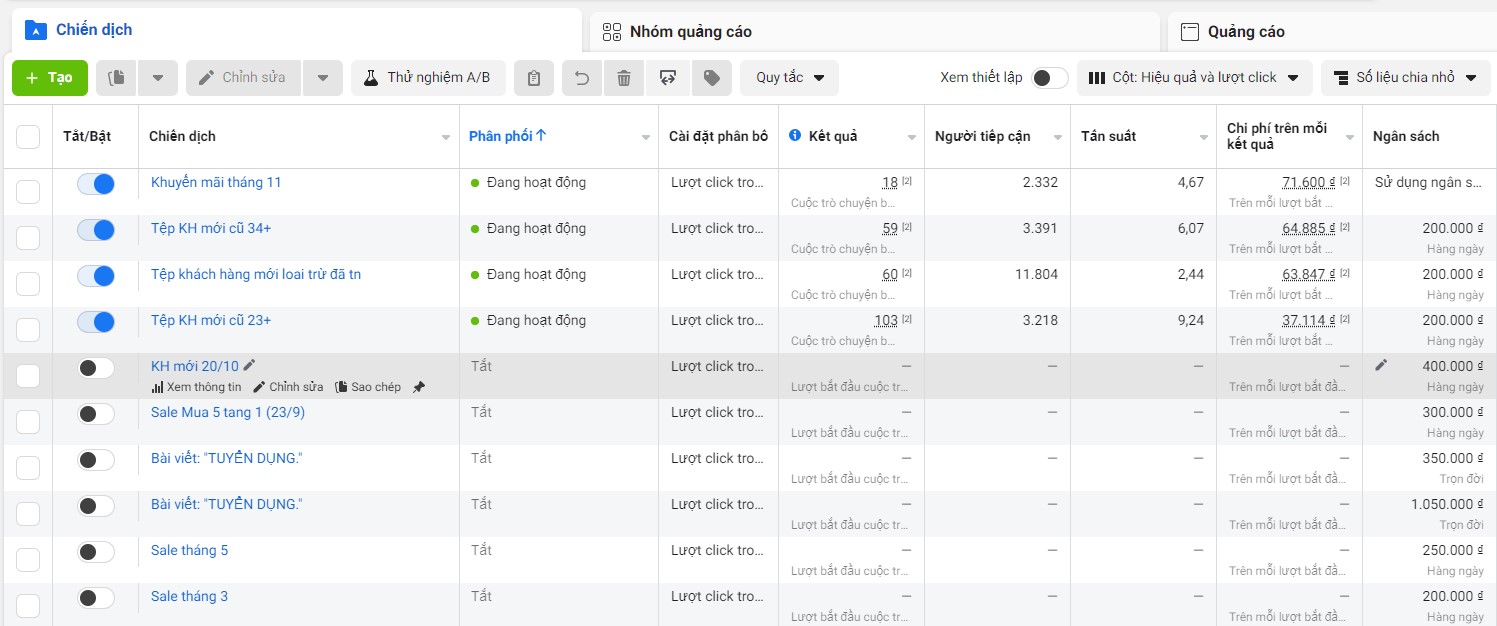1497x626 pixels.
Task: Pin the KH mới 20/10 campaign
Action: pyautogui.click(x=418, y=387)
